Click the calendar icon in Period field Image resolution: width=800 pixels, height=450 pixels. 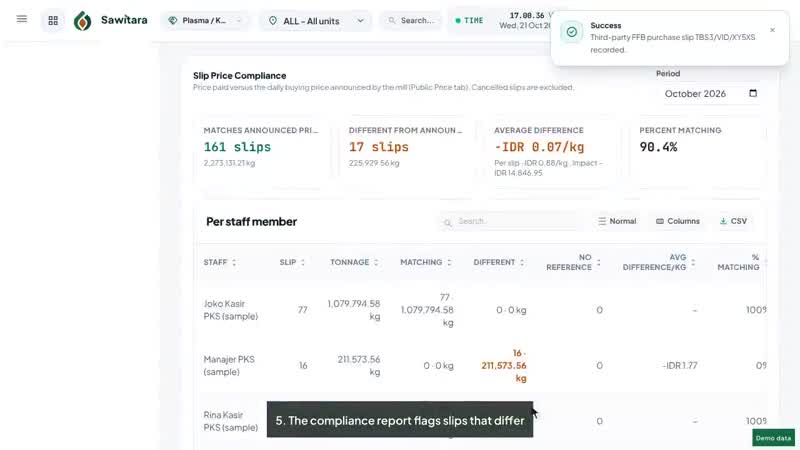point(753,93)
